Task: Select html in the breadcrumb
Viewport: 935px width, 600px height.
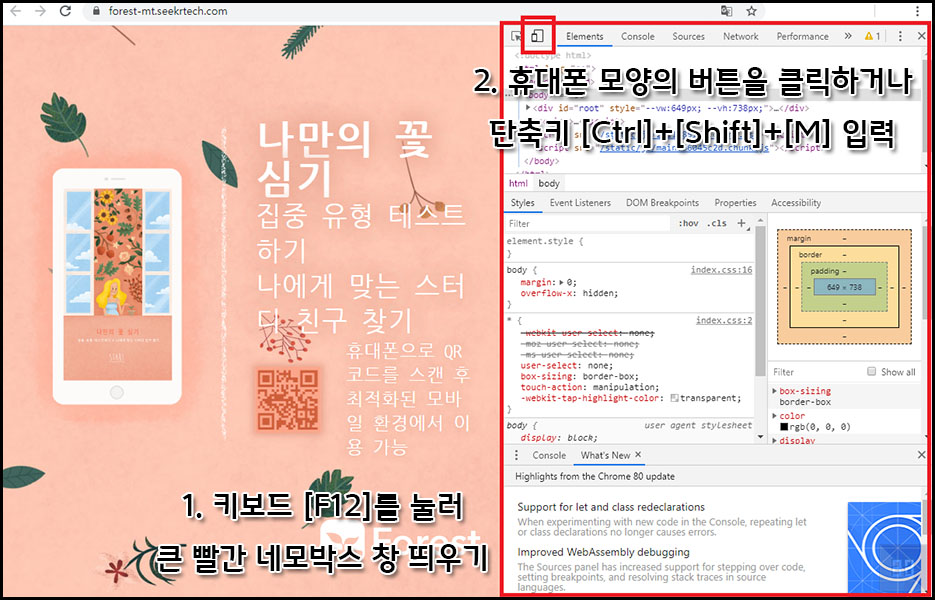Action: pos(518,183)
